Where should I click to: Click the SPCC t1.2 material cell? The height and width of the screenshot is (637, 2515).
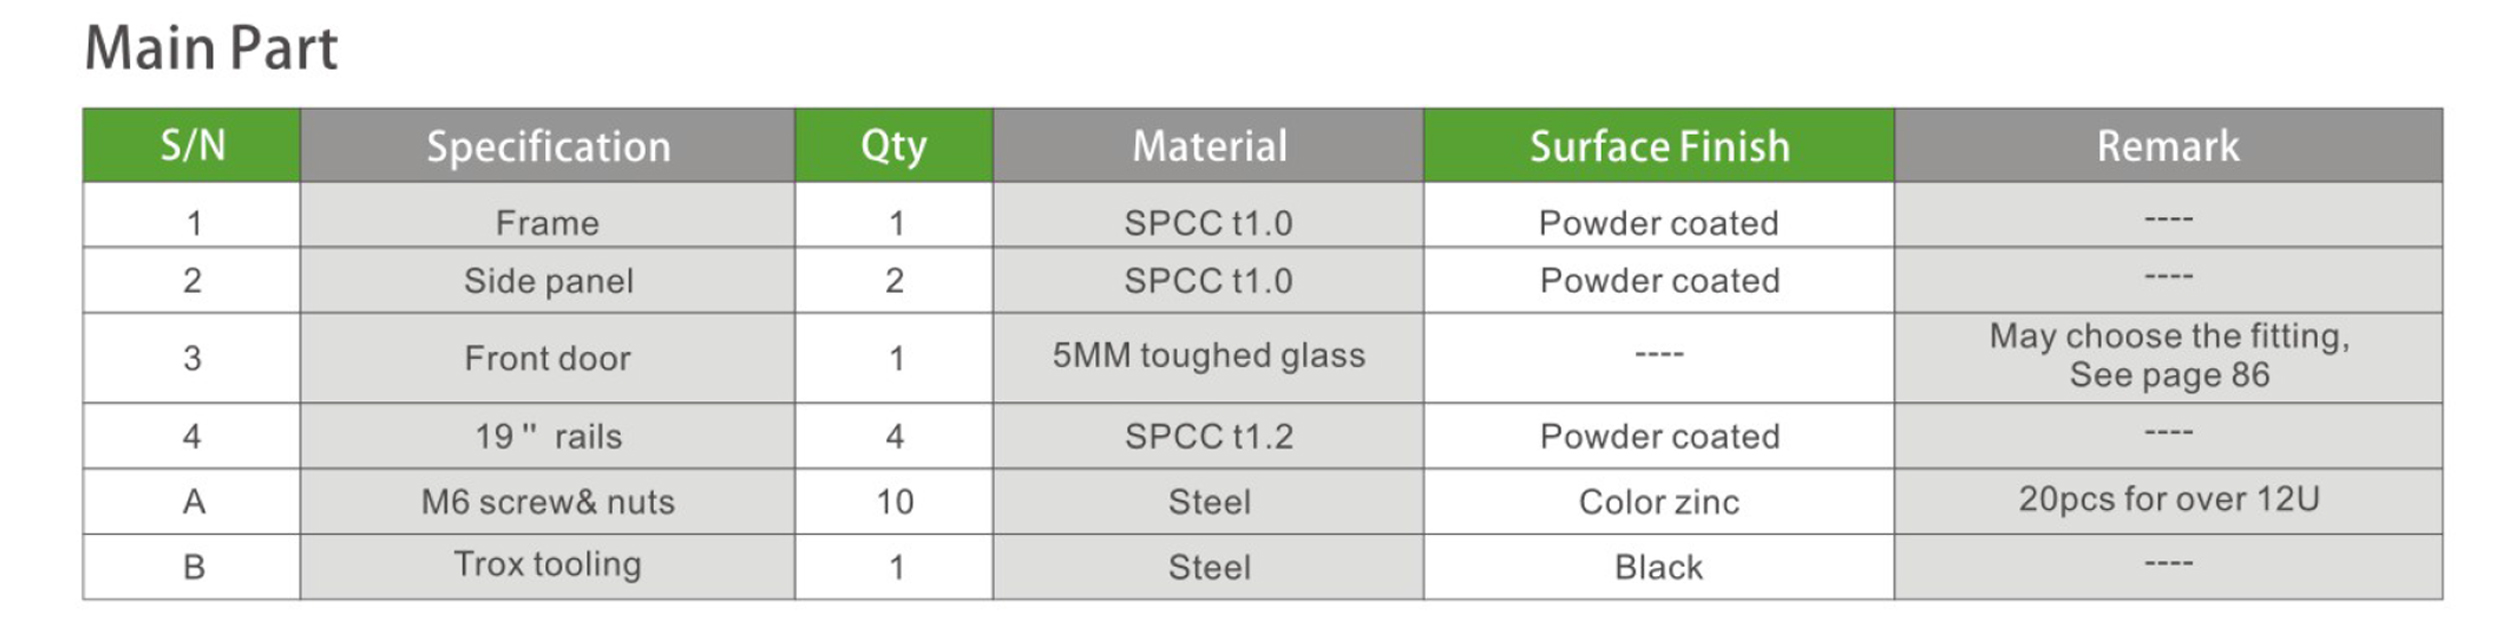1208,436
